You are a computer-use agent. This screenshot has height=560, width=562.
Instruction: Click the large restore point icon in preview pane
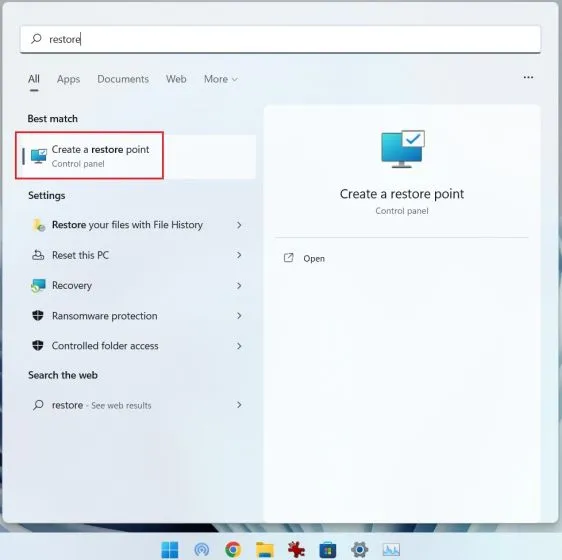coord(403,149)
